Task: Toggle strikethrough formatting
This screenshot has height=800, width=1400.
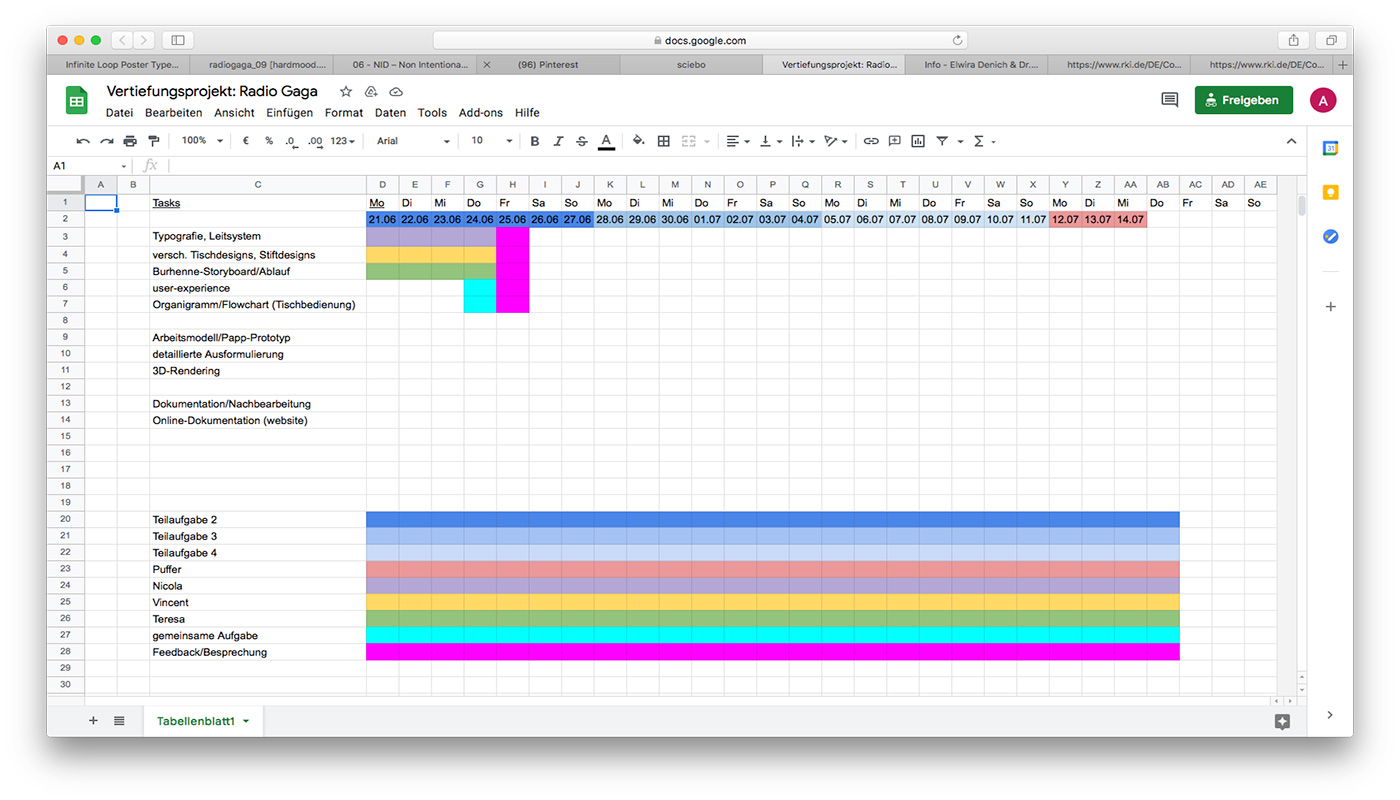Action: (x=582, y=141)
